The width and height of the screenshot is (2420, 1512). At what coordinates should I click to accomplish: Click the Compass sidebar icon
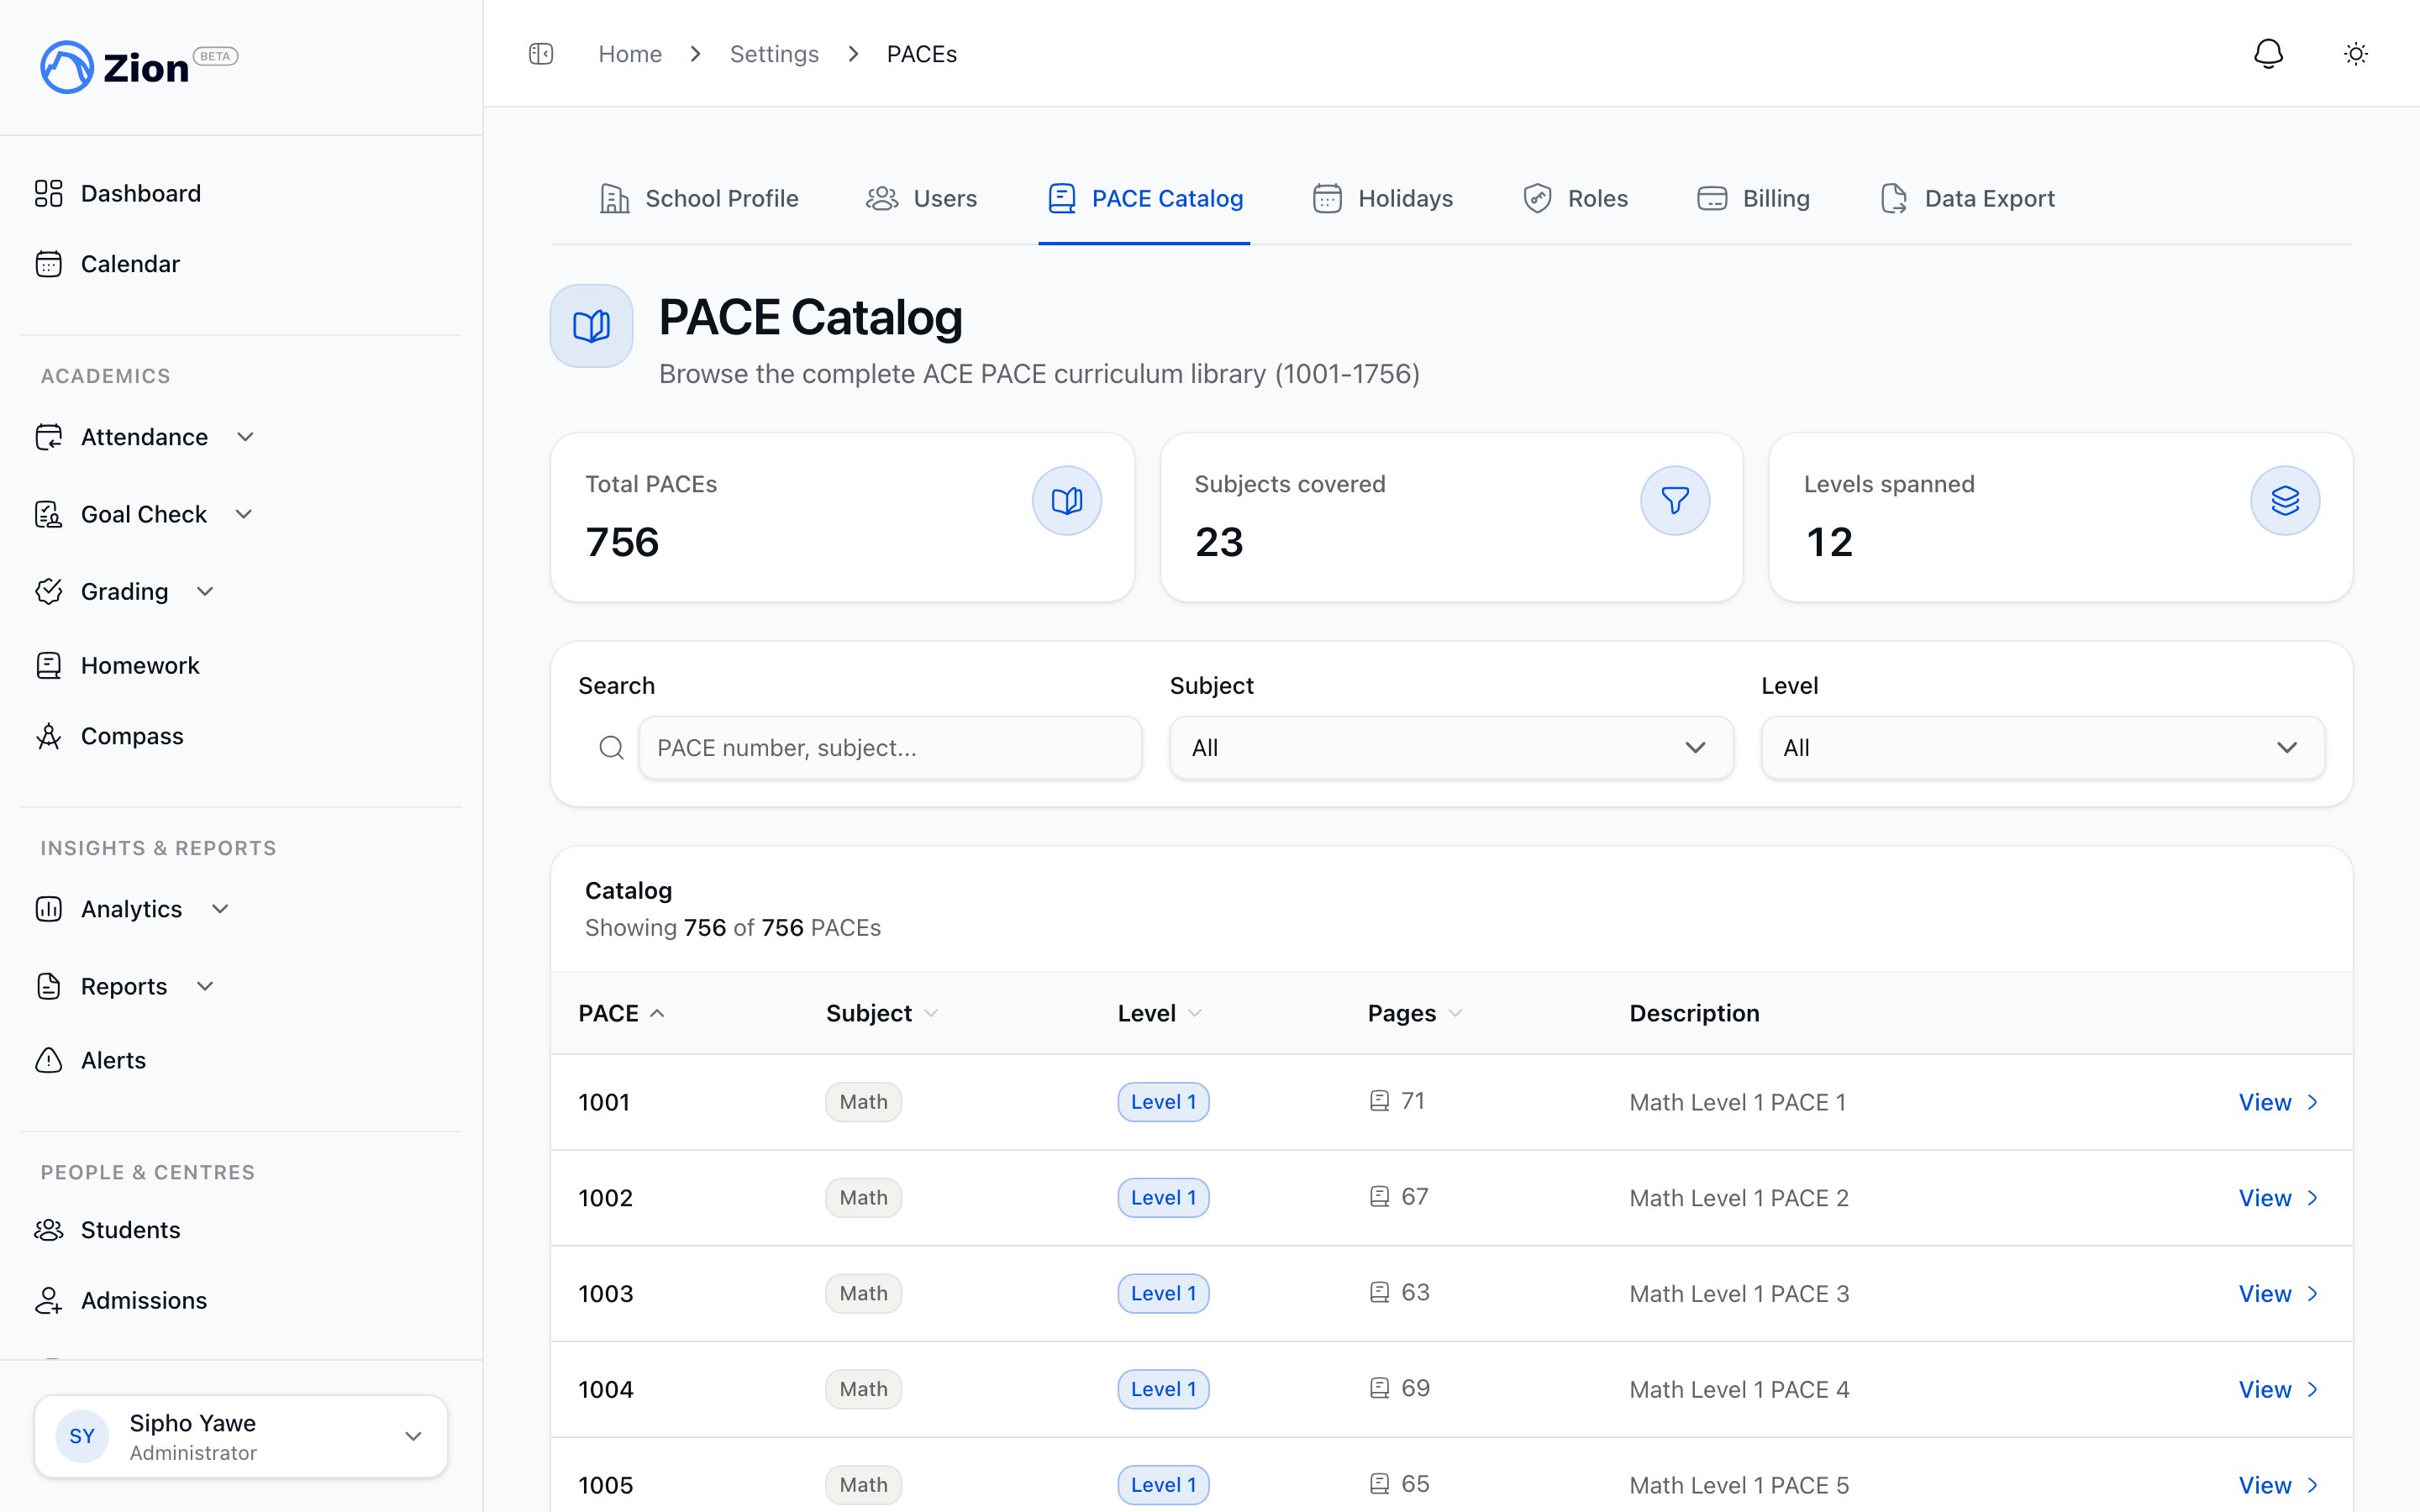coord(49,736)
